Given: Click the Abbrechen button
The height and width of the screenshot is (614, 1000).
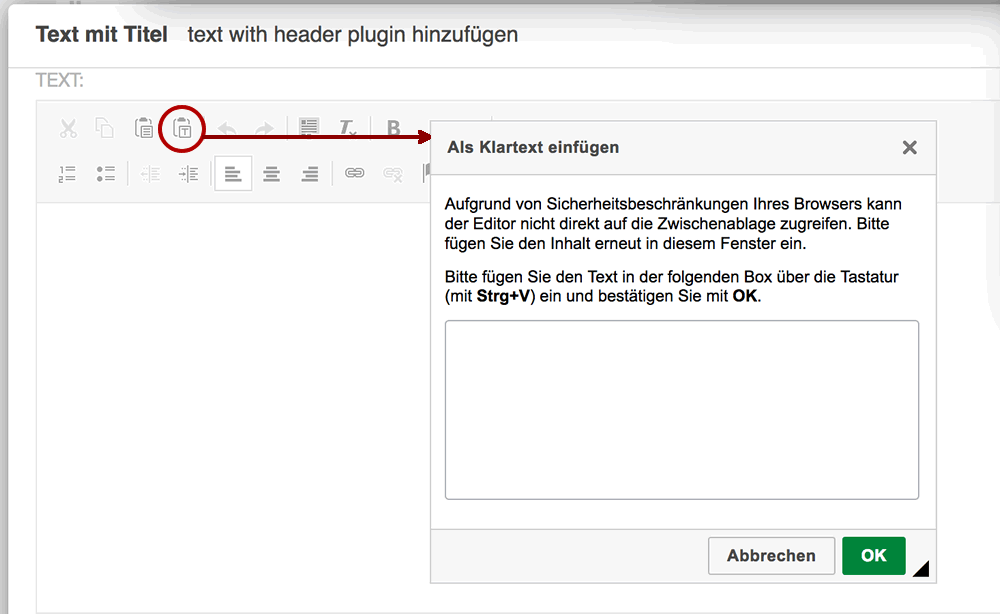Looking at the screenshot, I should [771, 555].
